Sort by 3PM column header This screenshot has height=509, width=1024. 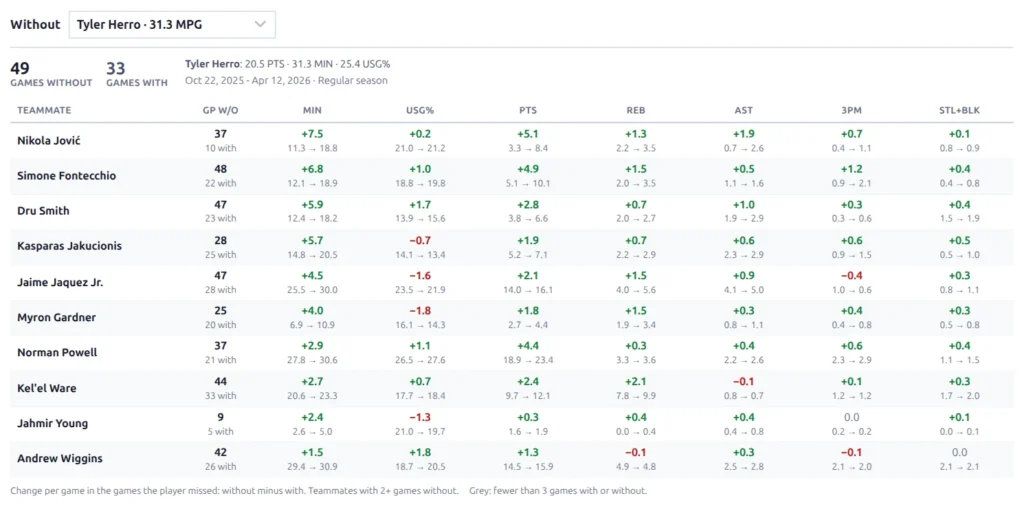[x=852, y=110]
